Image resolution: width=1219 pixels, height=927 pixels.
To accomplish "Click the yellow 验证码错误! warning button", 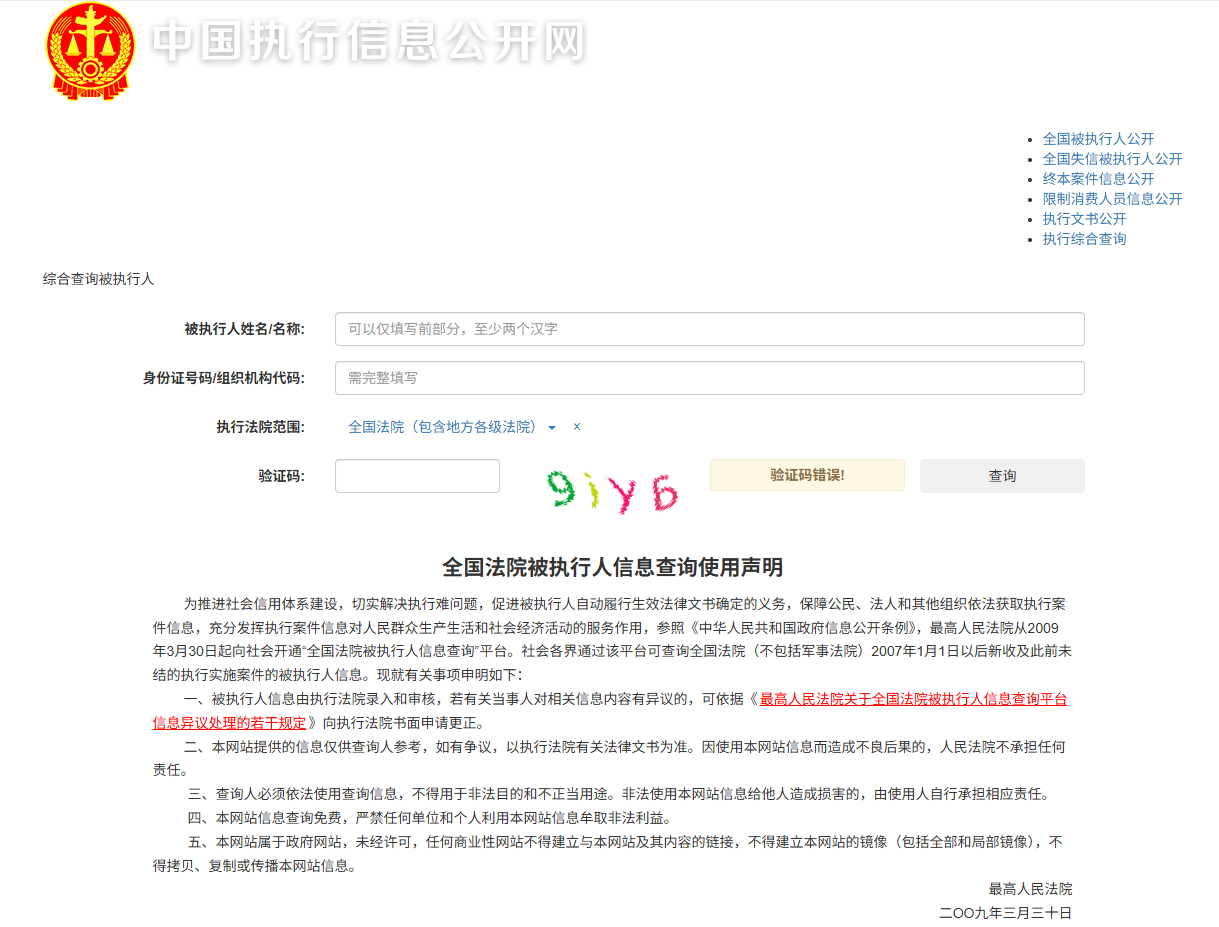I will (x=806, y=475).
